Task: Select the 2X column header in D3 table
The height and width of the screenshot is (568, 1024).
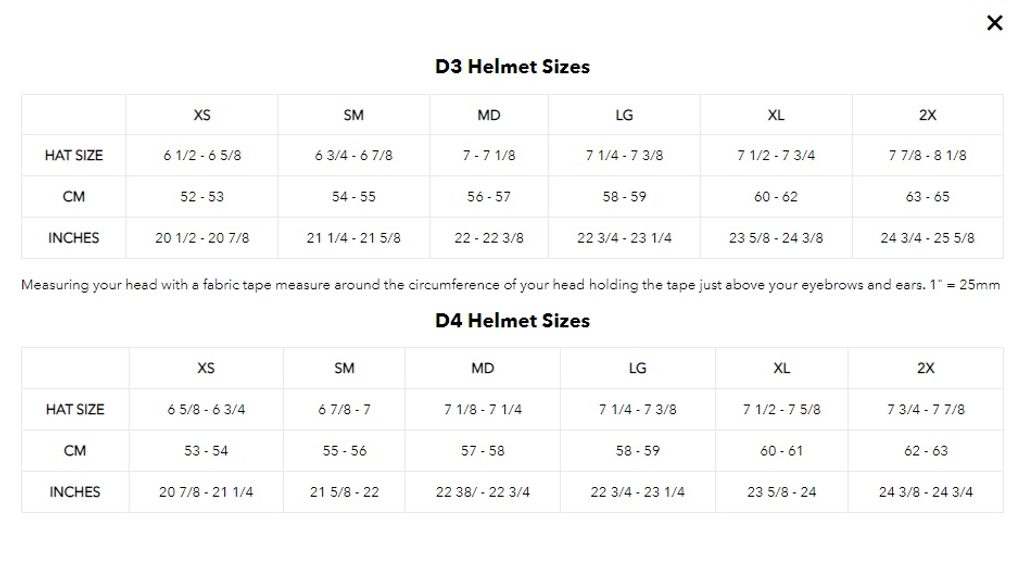Action: pyautogui.click(x=927, y=115)
